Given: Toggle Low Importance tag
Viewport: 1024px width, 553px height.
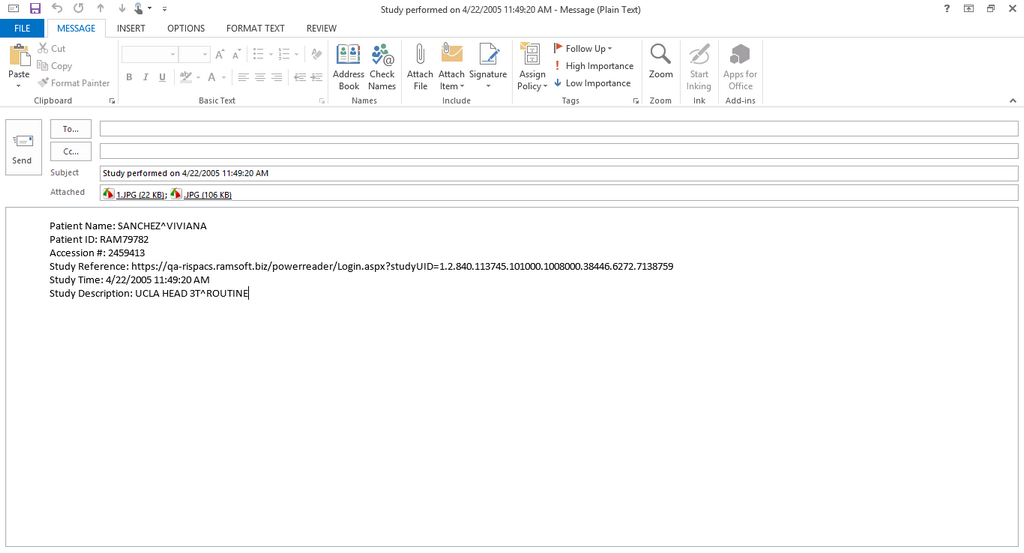Looking at the screenshot, I should [x=592, y=83].
